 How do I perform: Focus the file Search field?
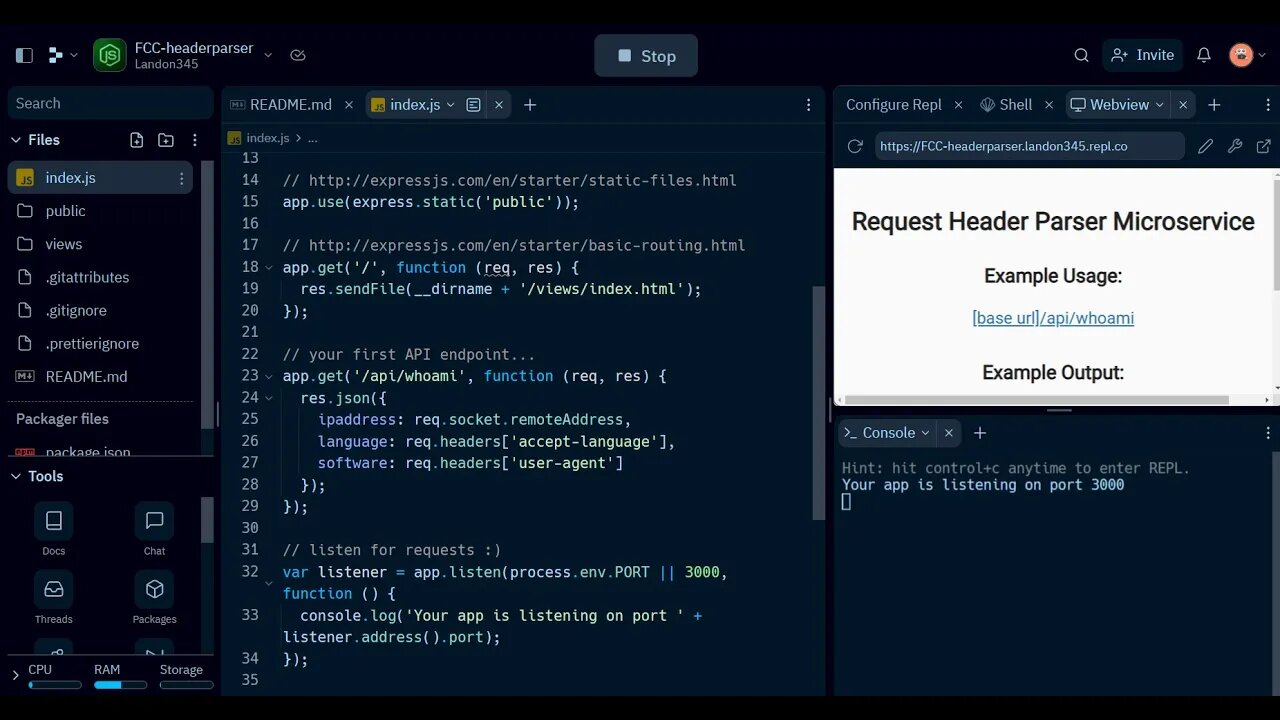coord(110,103)
